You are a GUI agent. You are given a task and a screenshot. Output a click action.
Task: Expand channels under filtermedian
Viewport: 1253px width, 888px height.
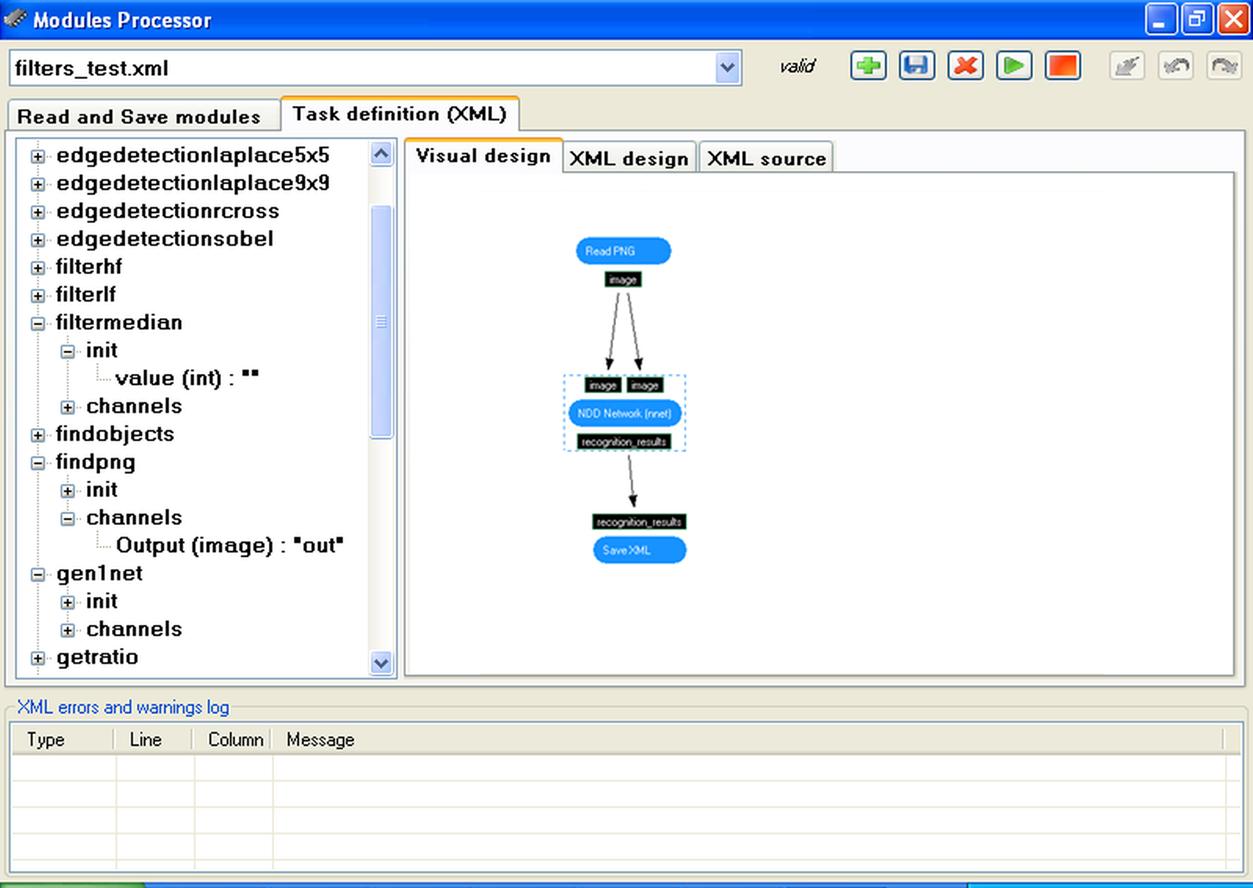pyautogui.click(x=67, y=407)
